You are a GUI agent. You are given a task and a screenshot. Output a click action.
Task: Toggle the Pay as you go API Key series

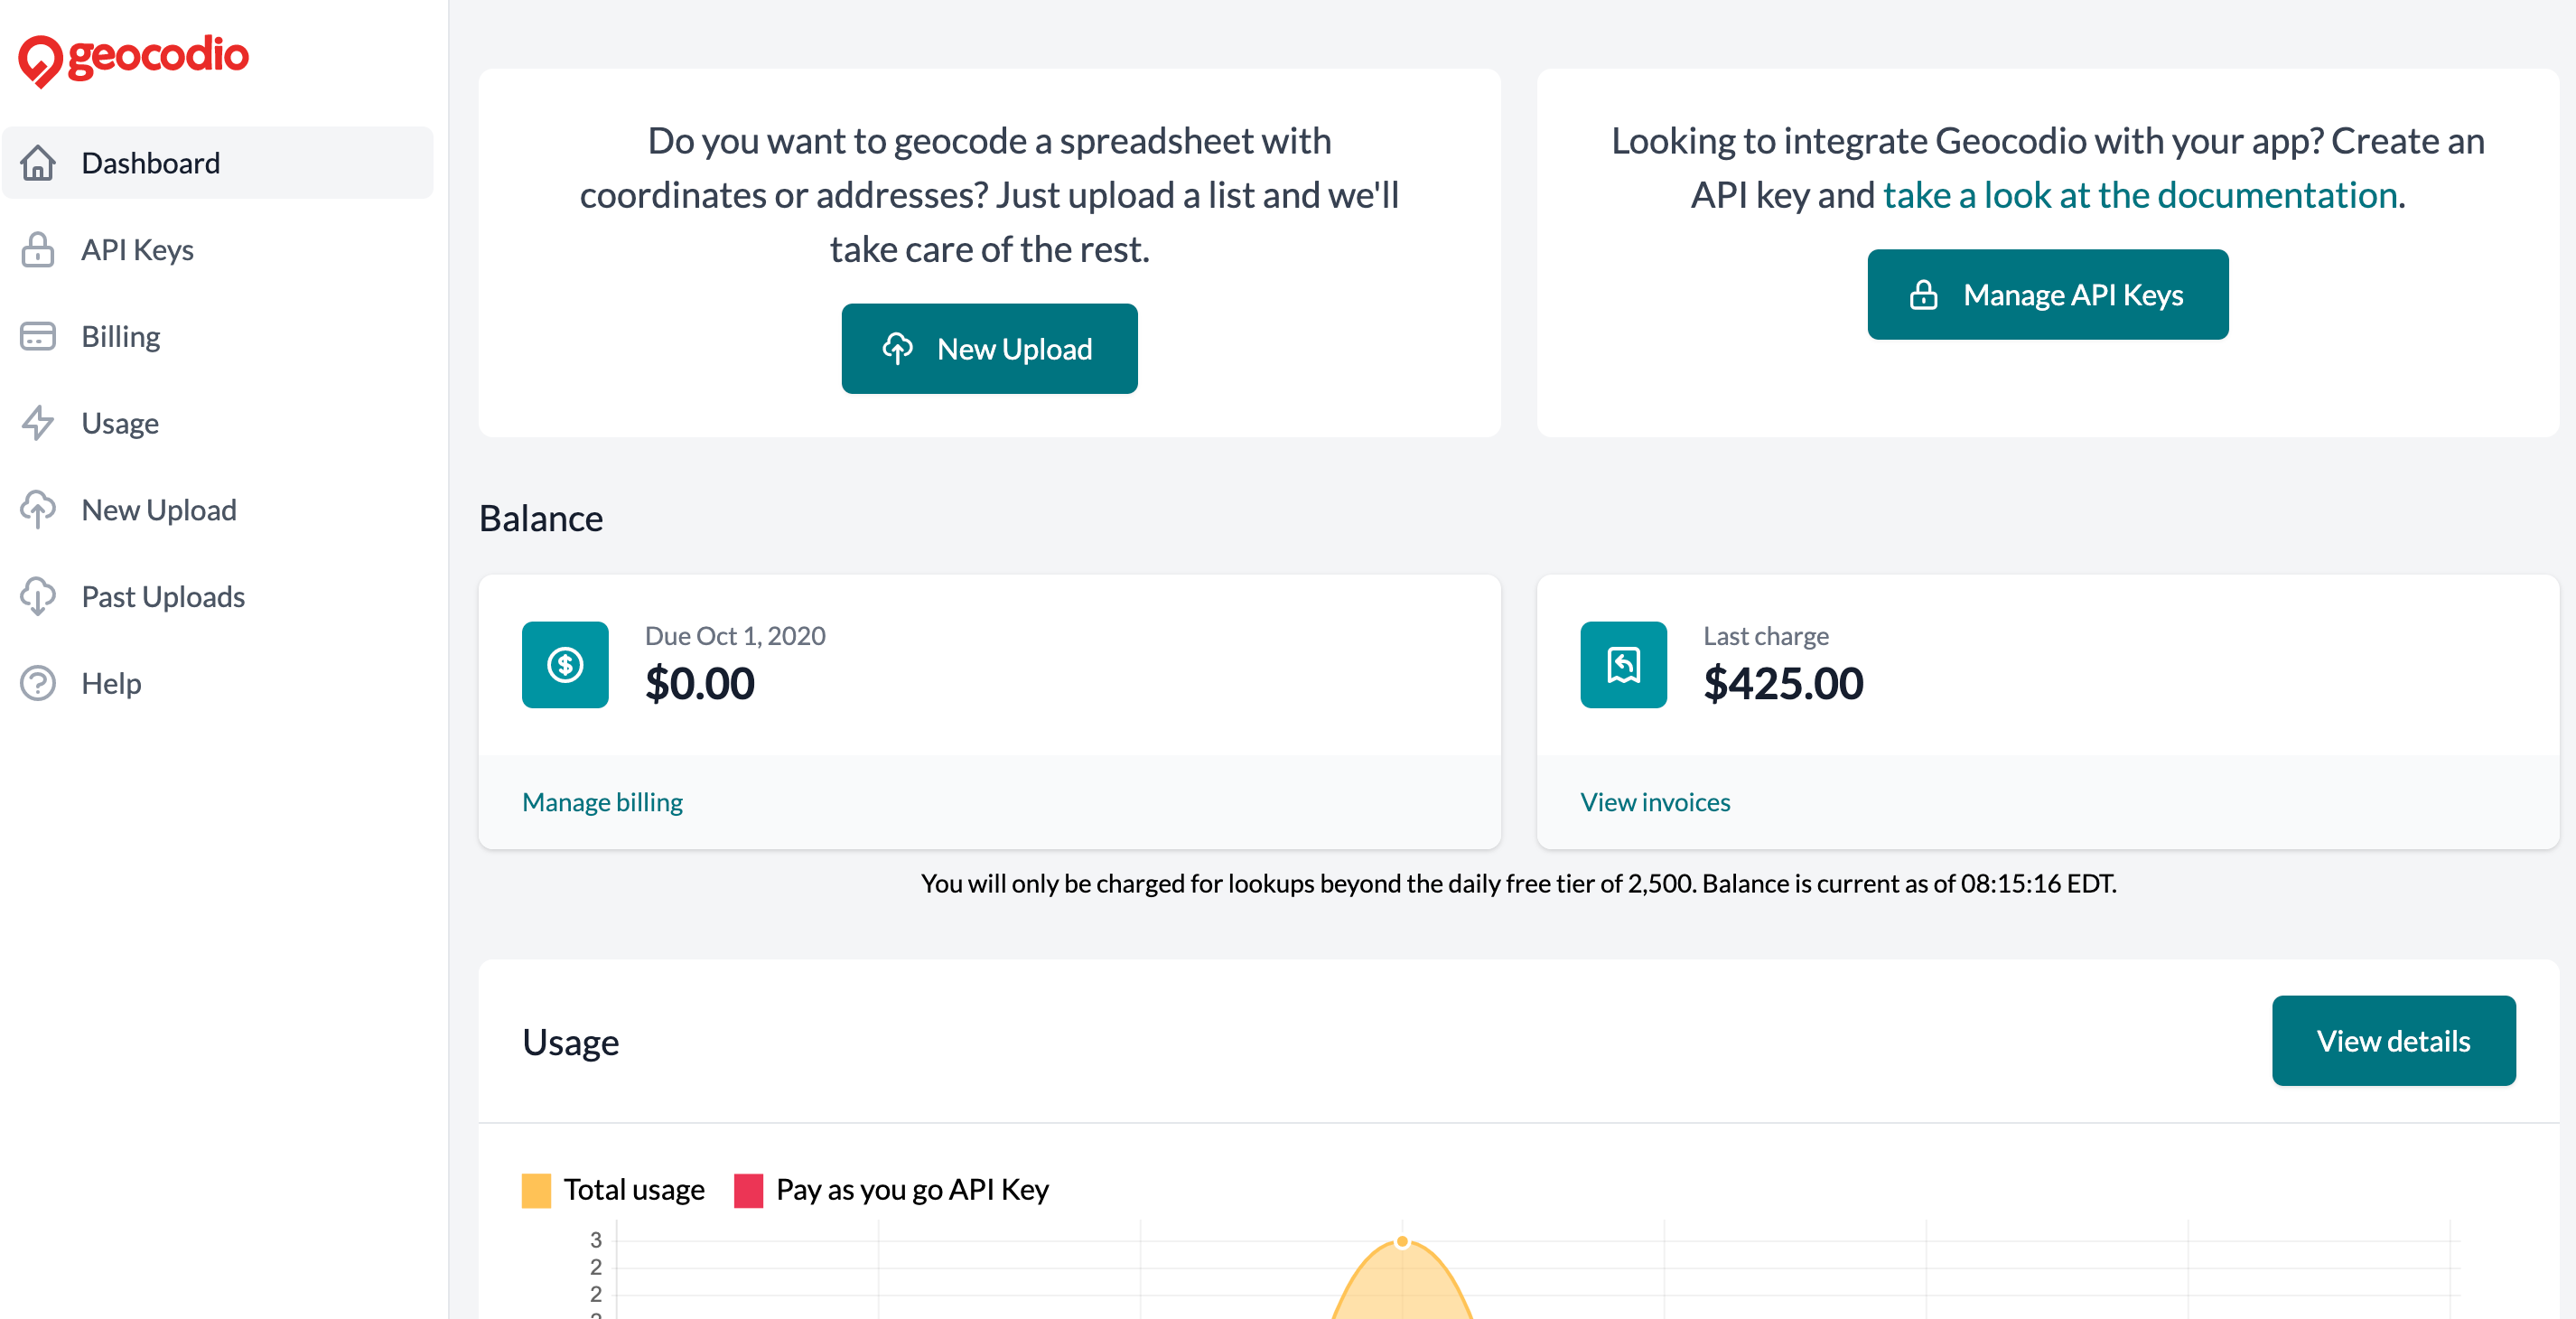(912, 1190)
